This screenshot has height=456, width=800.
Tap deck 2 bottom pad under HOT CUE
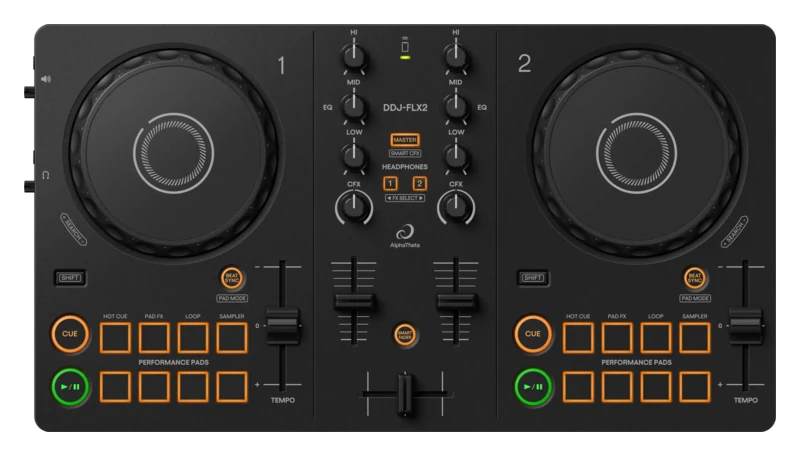tap(578, 387)
